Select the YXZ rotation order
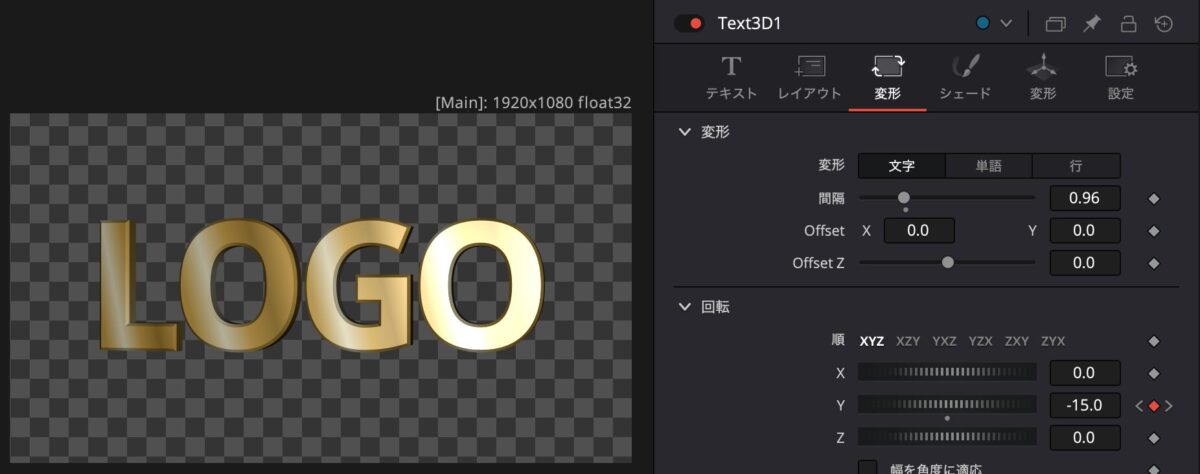The image size is (1200, 474). pyautogui.click(x=944, y=341)
